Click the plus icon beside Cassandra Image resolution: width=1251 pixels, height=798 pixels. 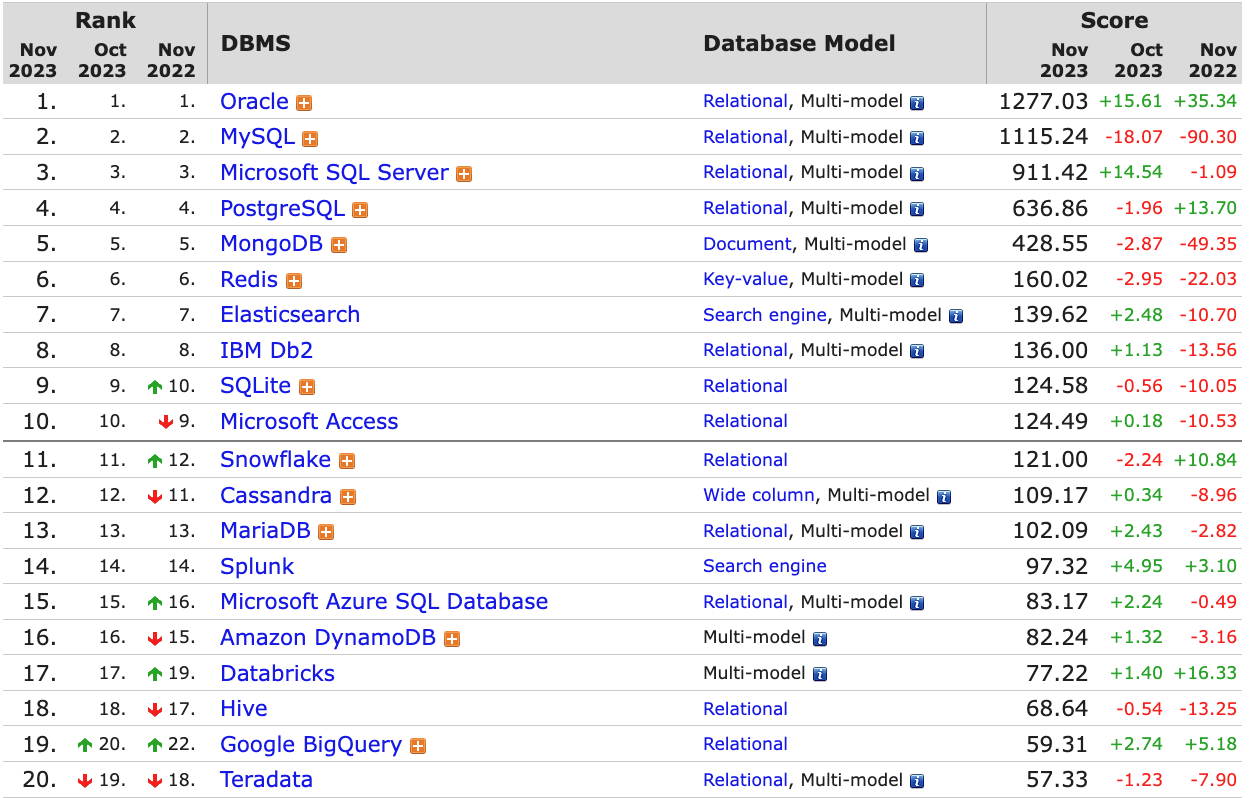pos(348,497)
